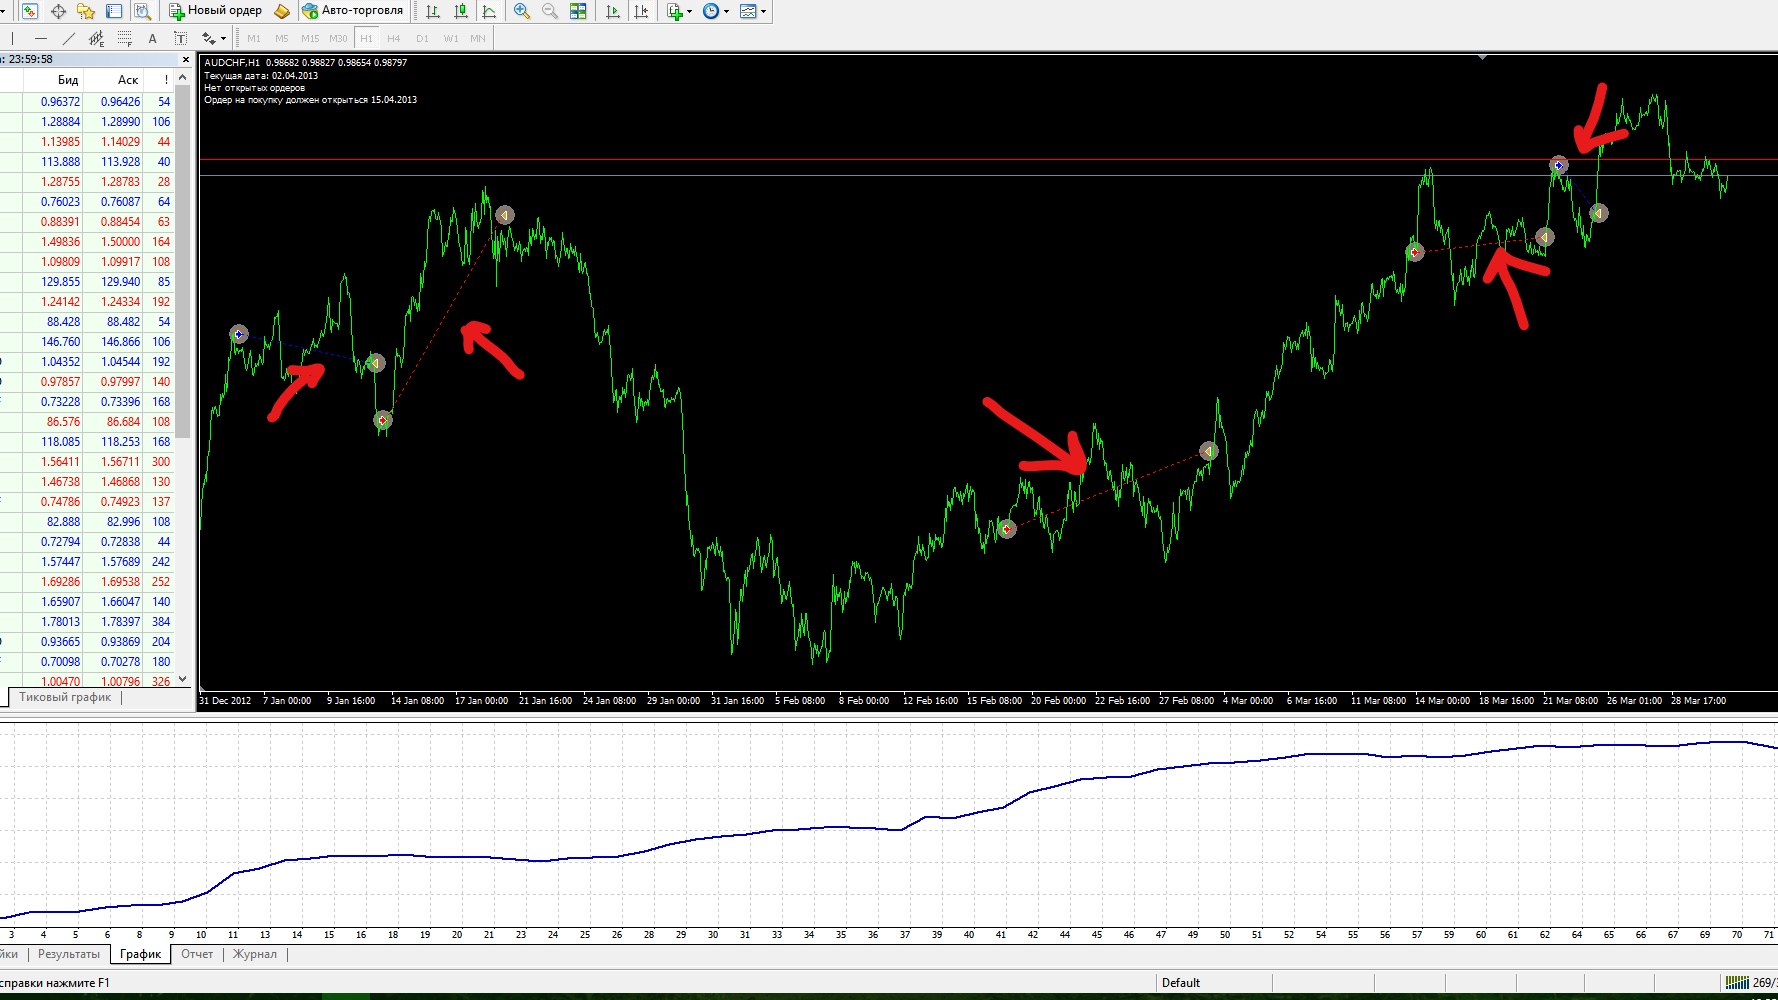Viewport: 1778px width, 1000px height.
Task: Select the bid value 0.96372
Action: (x=60, y=102)
